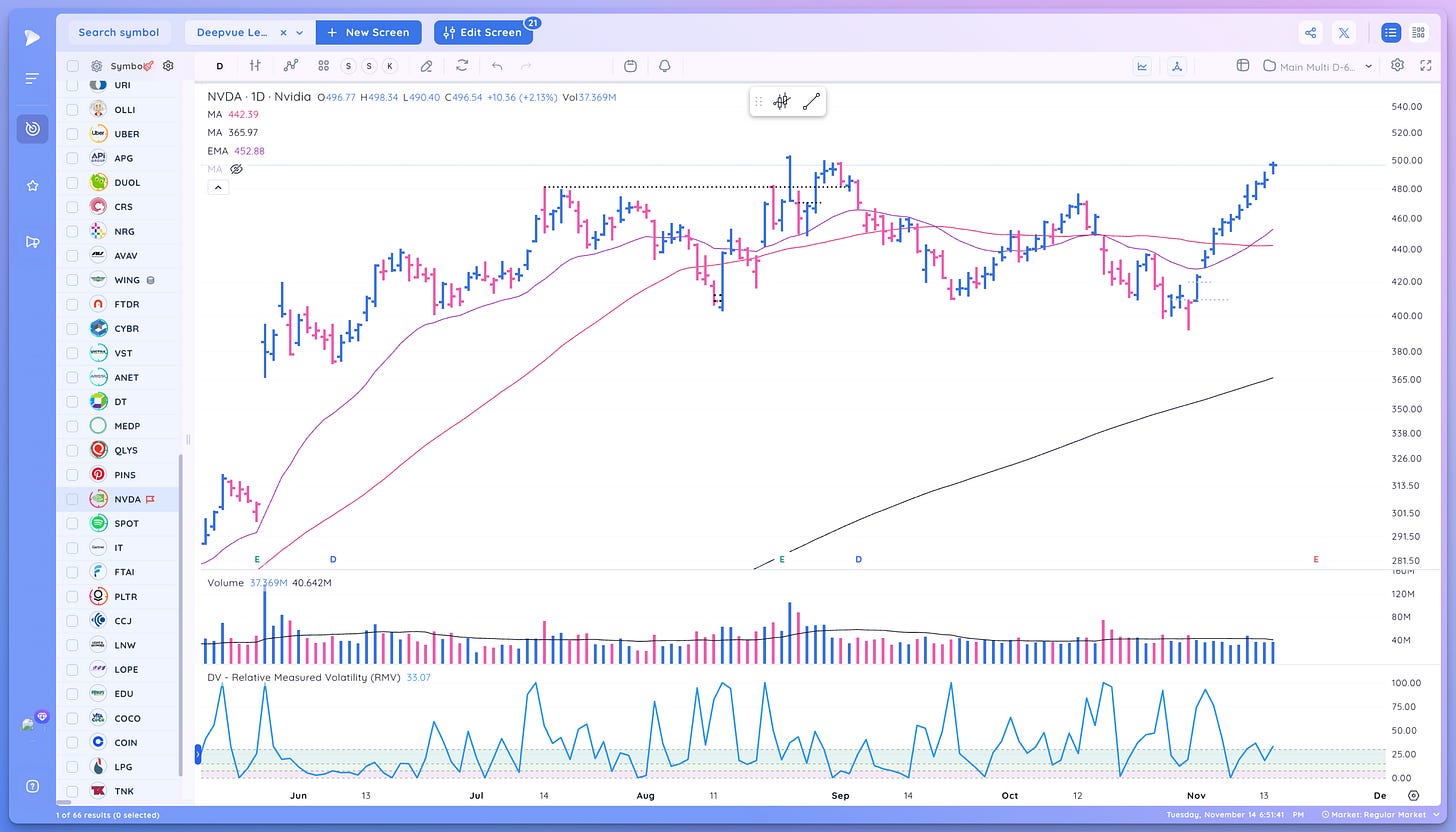Open the flags sidebar icon
Screen dimensions: 1456x832
(32, 241)
